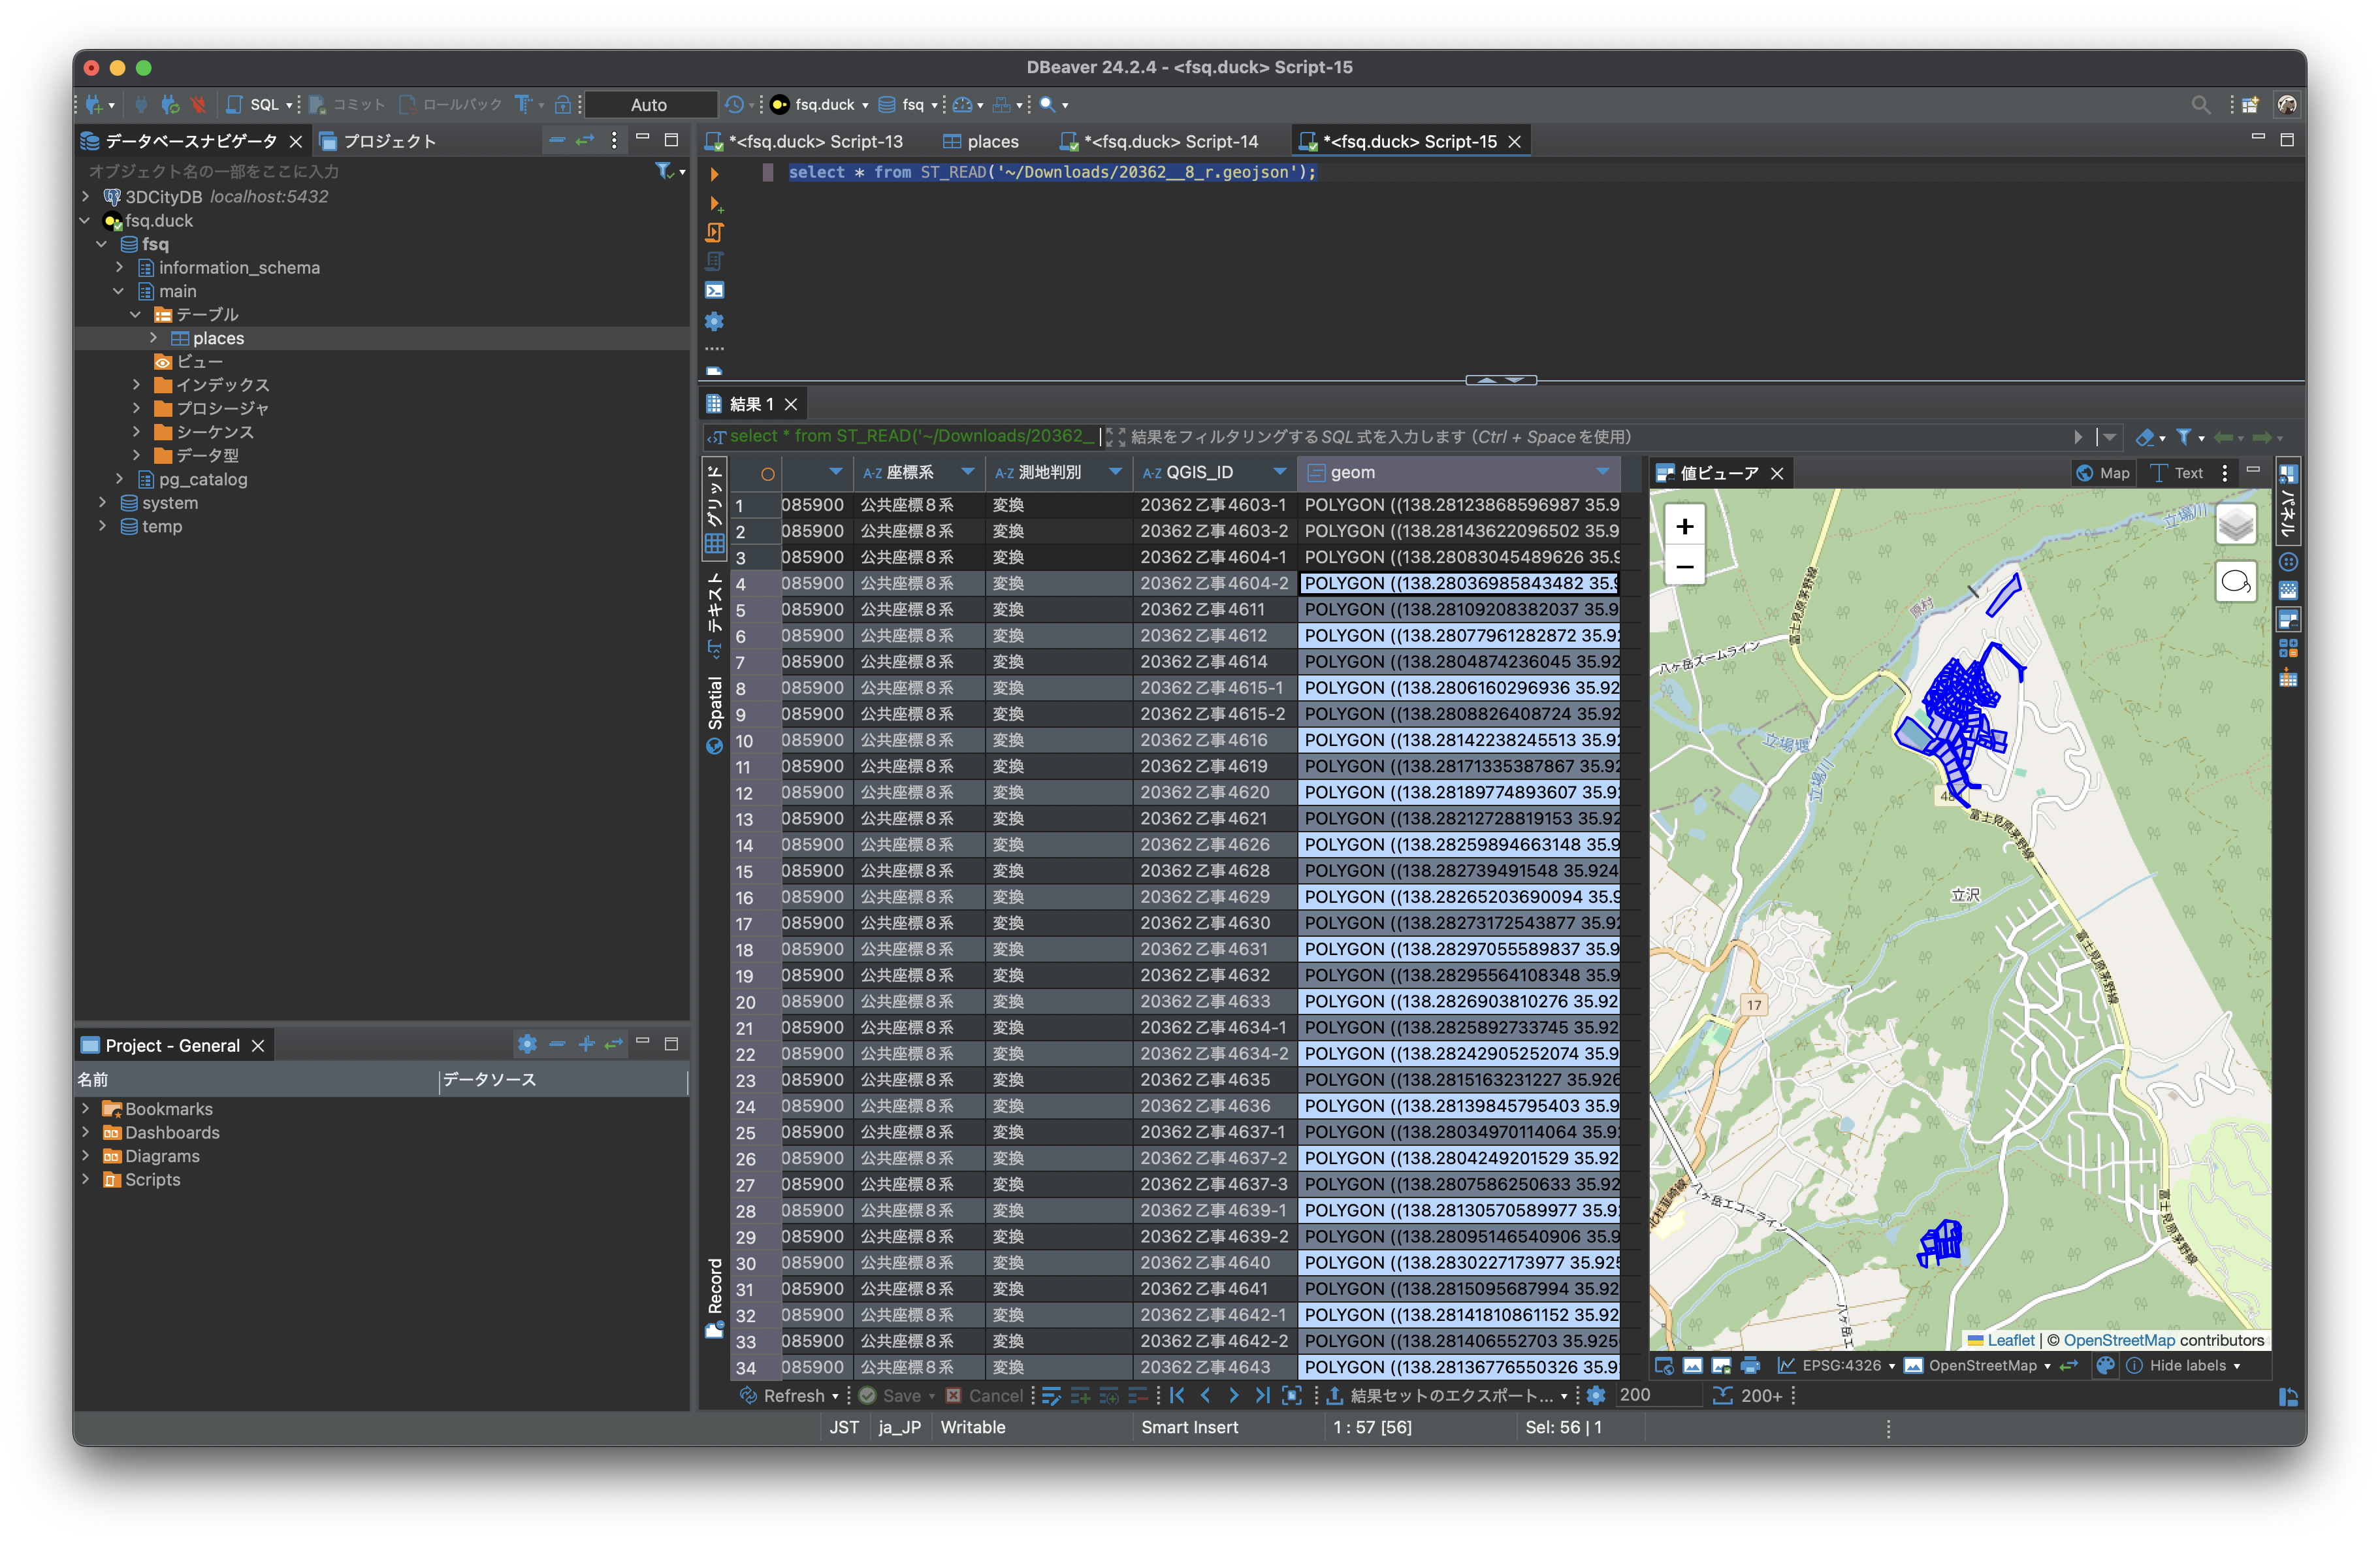Open the search icon in top-right toolbar
The height and width of the screenshot is (1543, 2380).
click(2200, 104)
